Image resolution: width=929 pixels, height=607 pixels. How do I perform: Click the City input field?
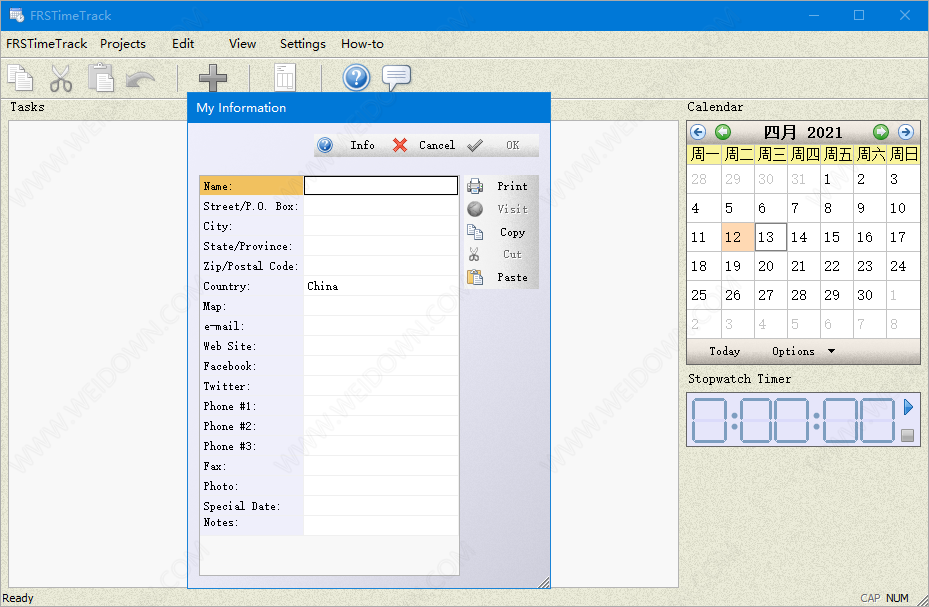point(381,226)
